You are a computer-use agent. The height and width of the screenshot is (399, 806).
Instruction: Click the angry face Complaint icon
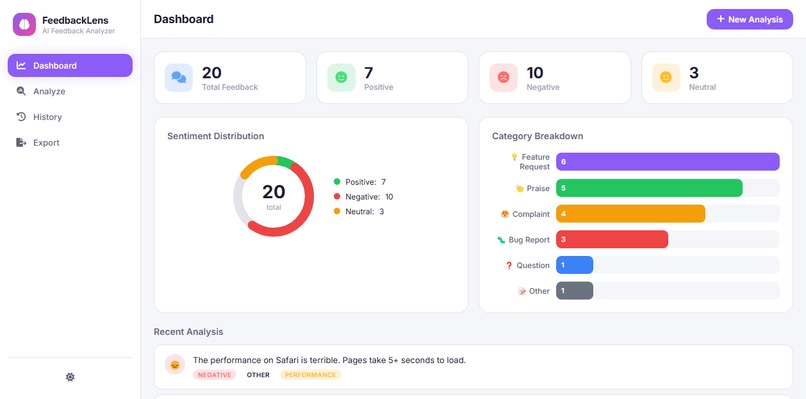point(505,214)
